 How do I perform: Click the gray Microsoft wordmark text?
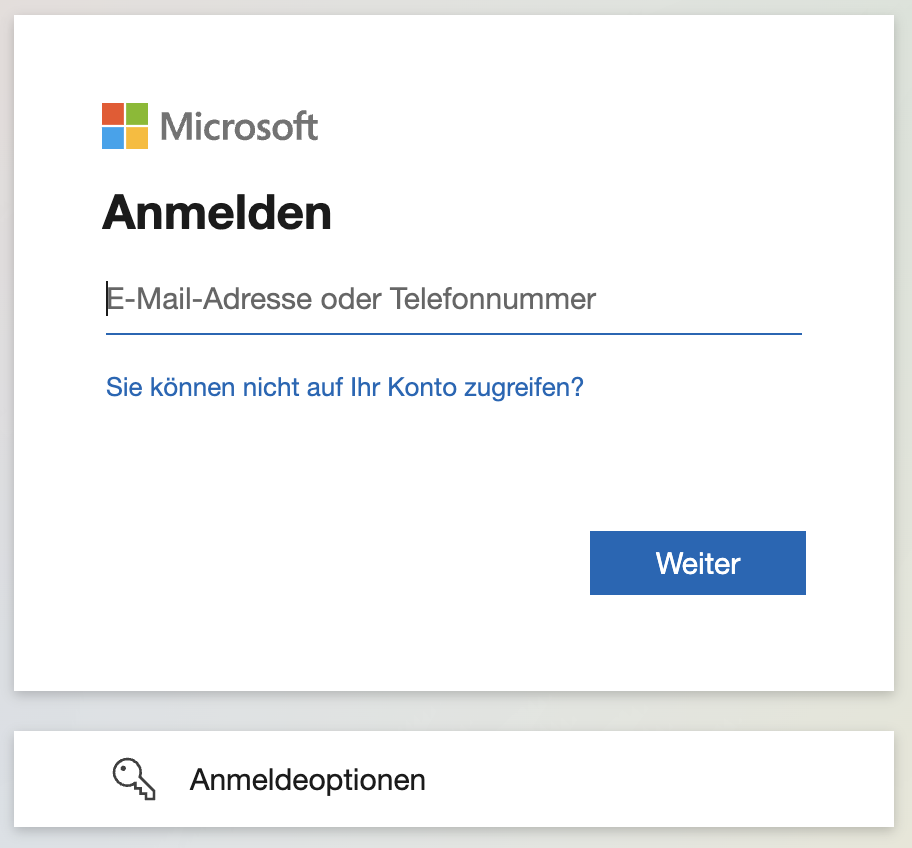pyautogui.click(x=239, y=126)
